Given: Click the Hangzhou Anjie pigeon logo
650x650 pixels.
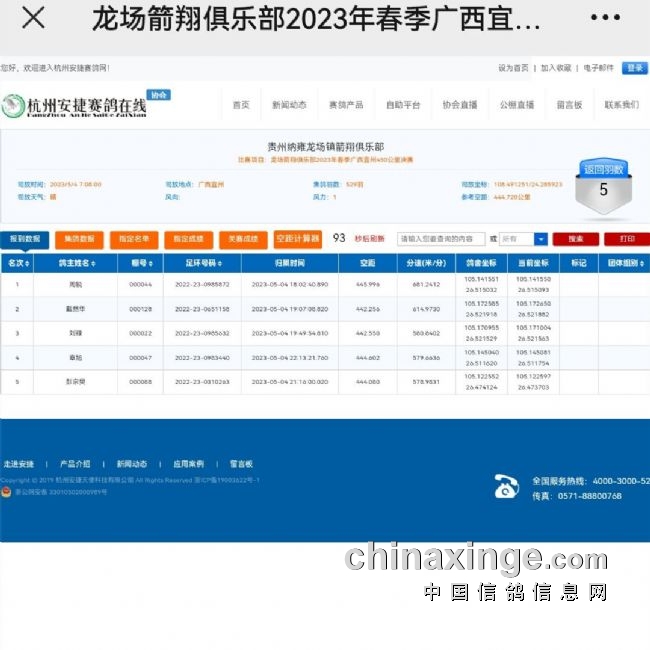Looking at the screenshot, I should (75, 106).
